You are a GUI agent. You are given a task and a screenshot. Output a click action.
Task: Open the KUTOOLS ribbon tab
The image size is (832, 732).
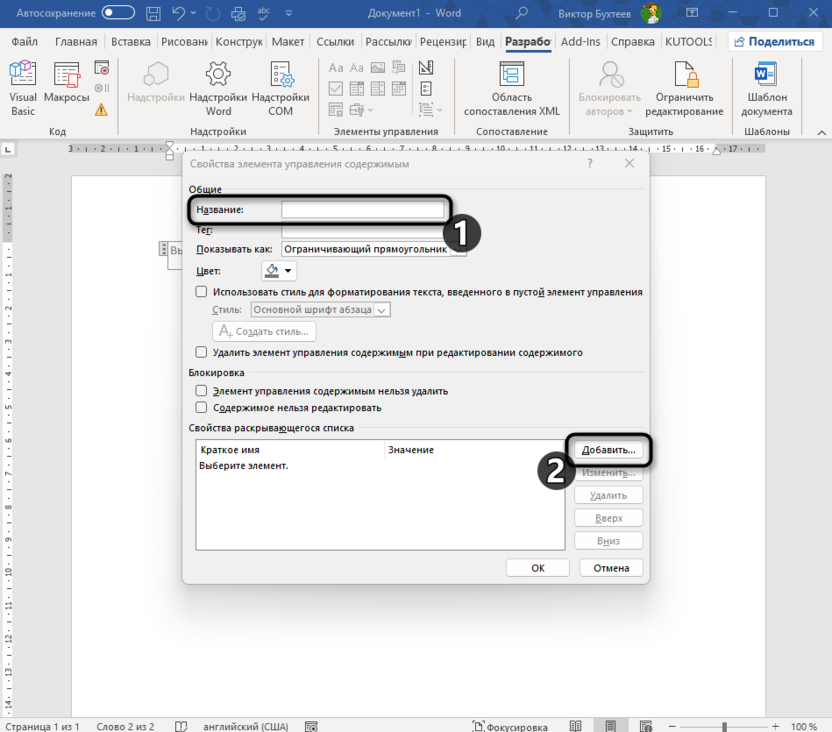tap(689, 42)
